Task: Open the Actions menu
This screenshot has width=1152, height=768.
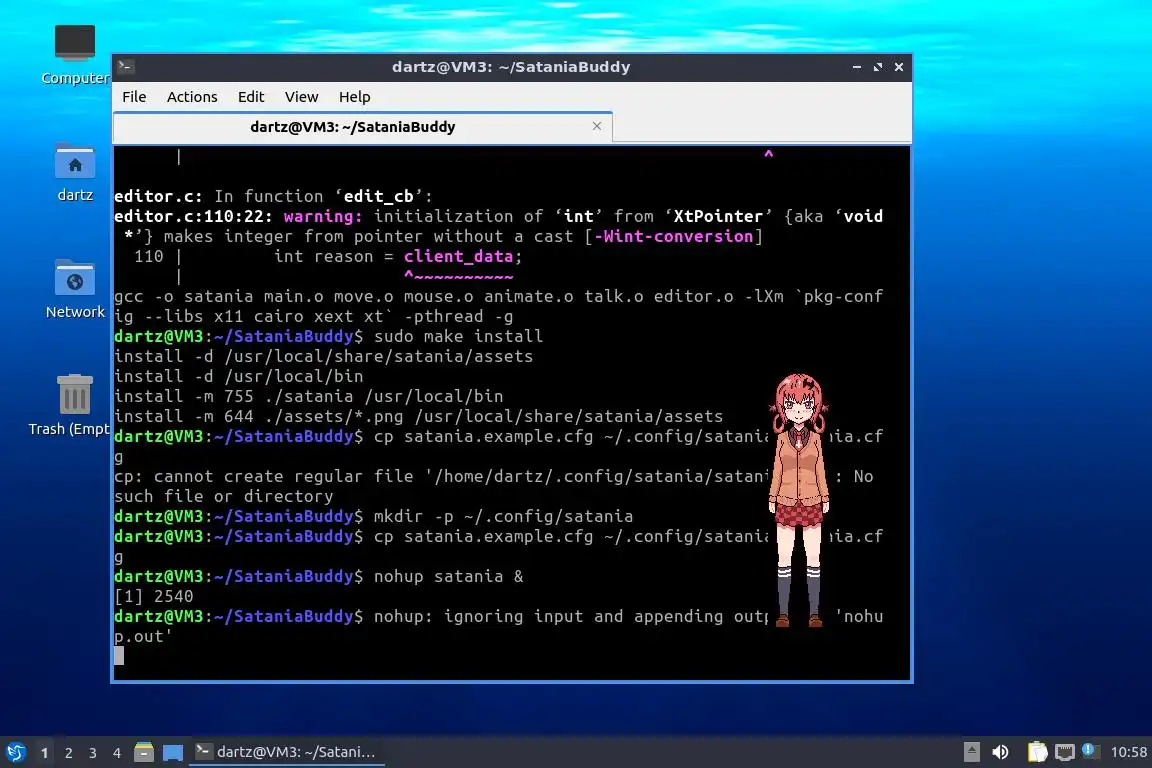Action: tap(192, 97)
